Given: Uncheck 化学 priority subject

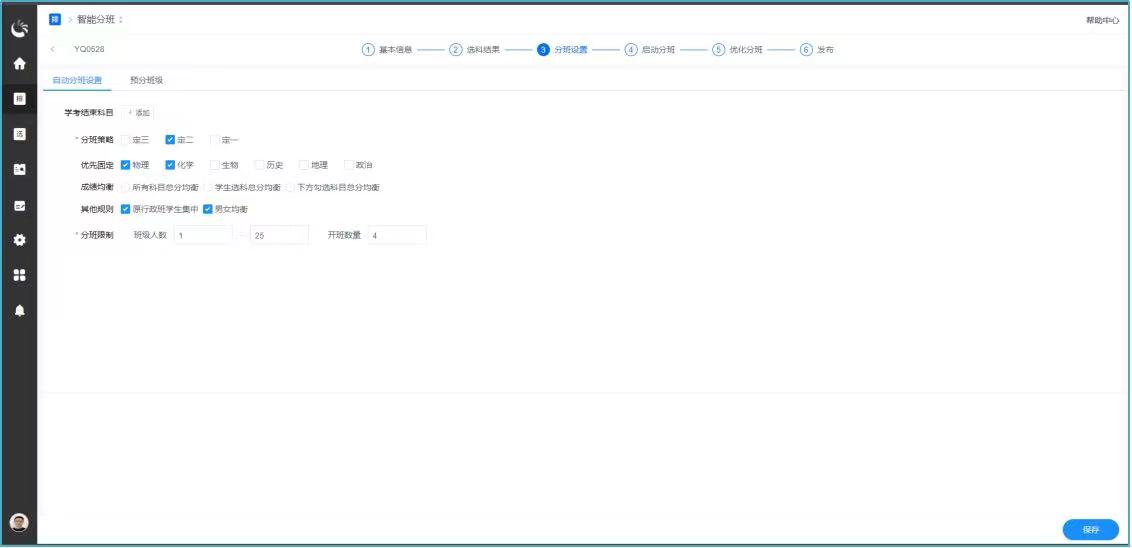Looking at the screenshot, I should (x=170, y=165).
